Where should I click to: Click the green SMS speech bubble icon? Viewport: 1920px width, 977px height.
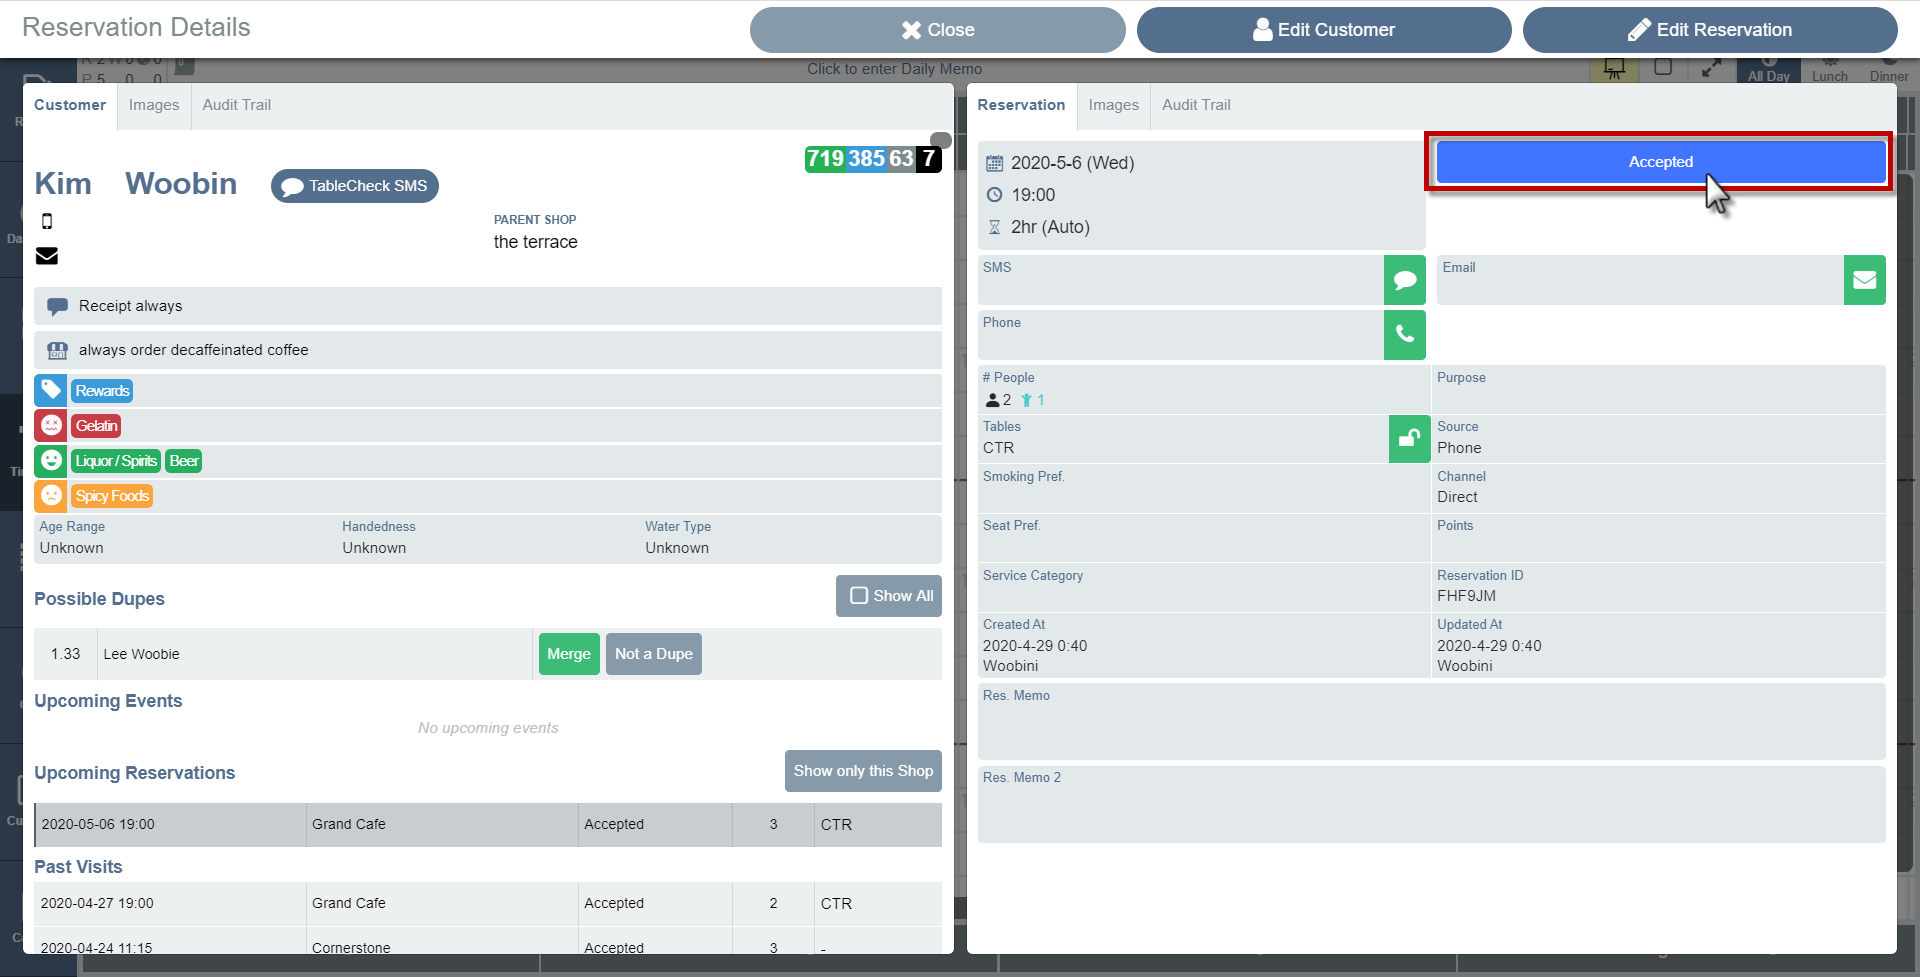pos(1404,280)
